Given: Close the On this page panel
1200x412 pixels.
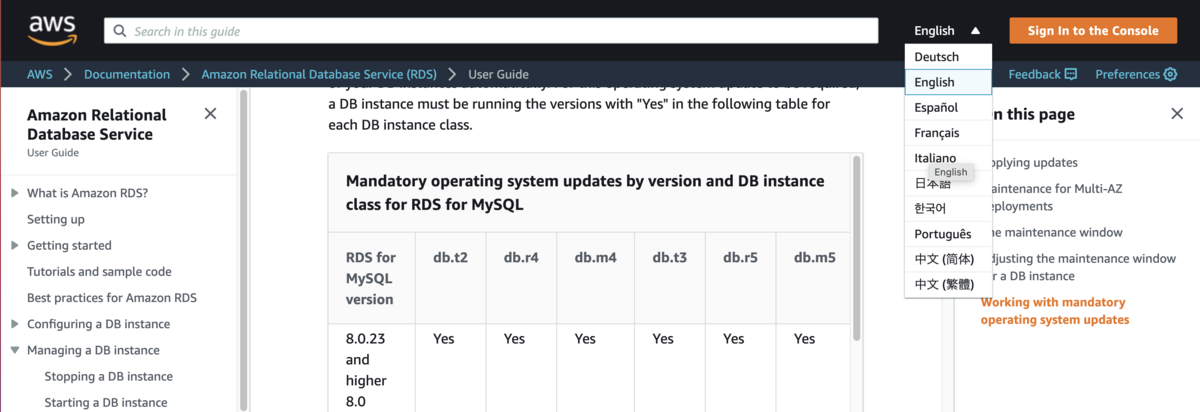Looking at the screenshot, I should pos(1177,114).
